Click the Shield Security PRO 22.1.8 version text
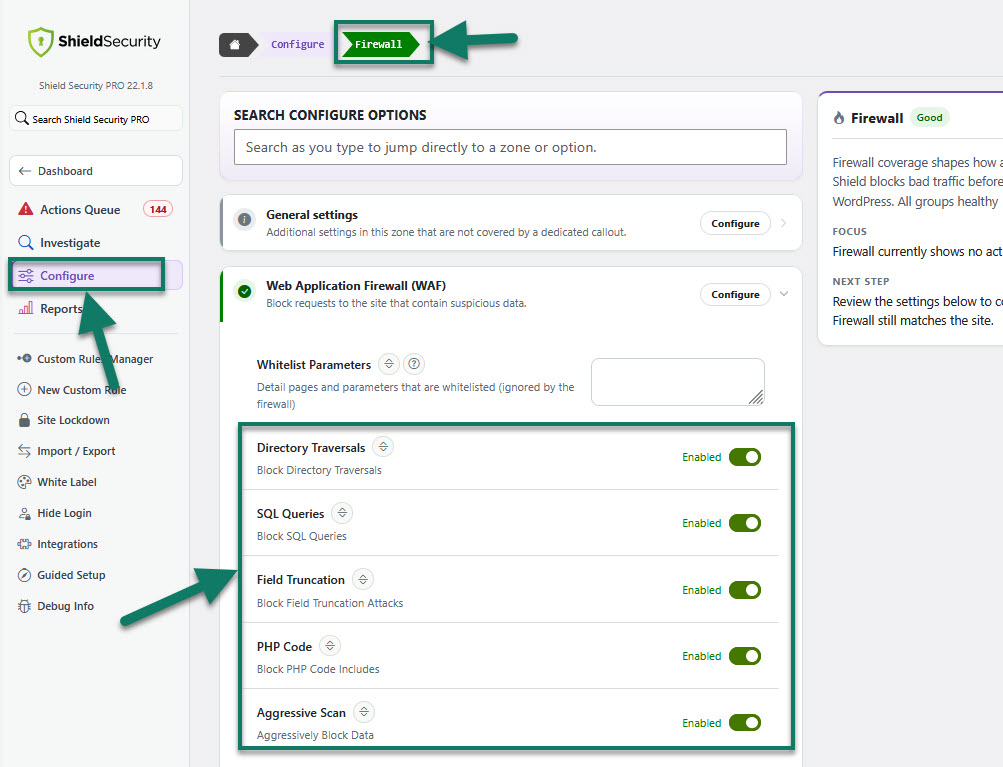 pyautogui.click(x=95, y=85)
